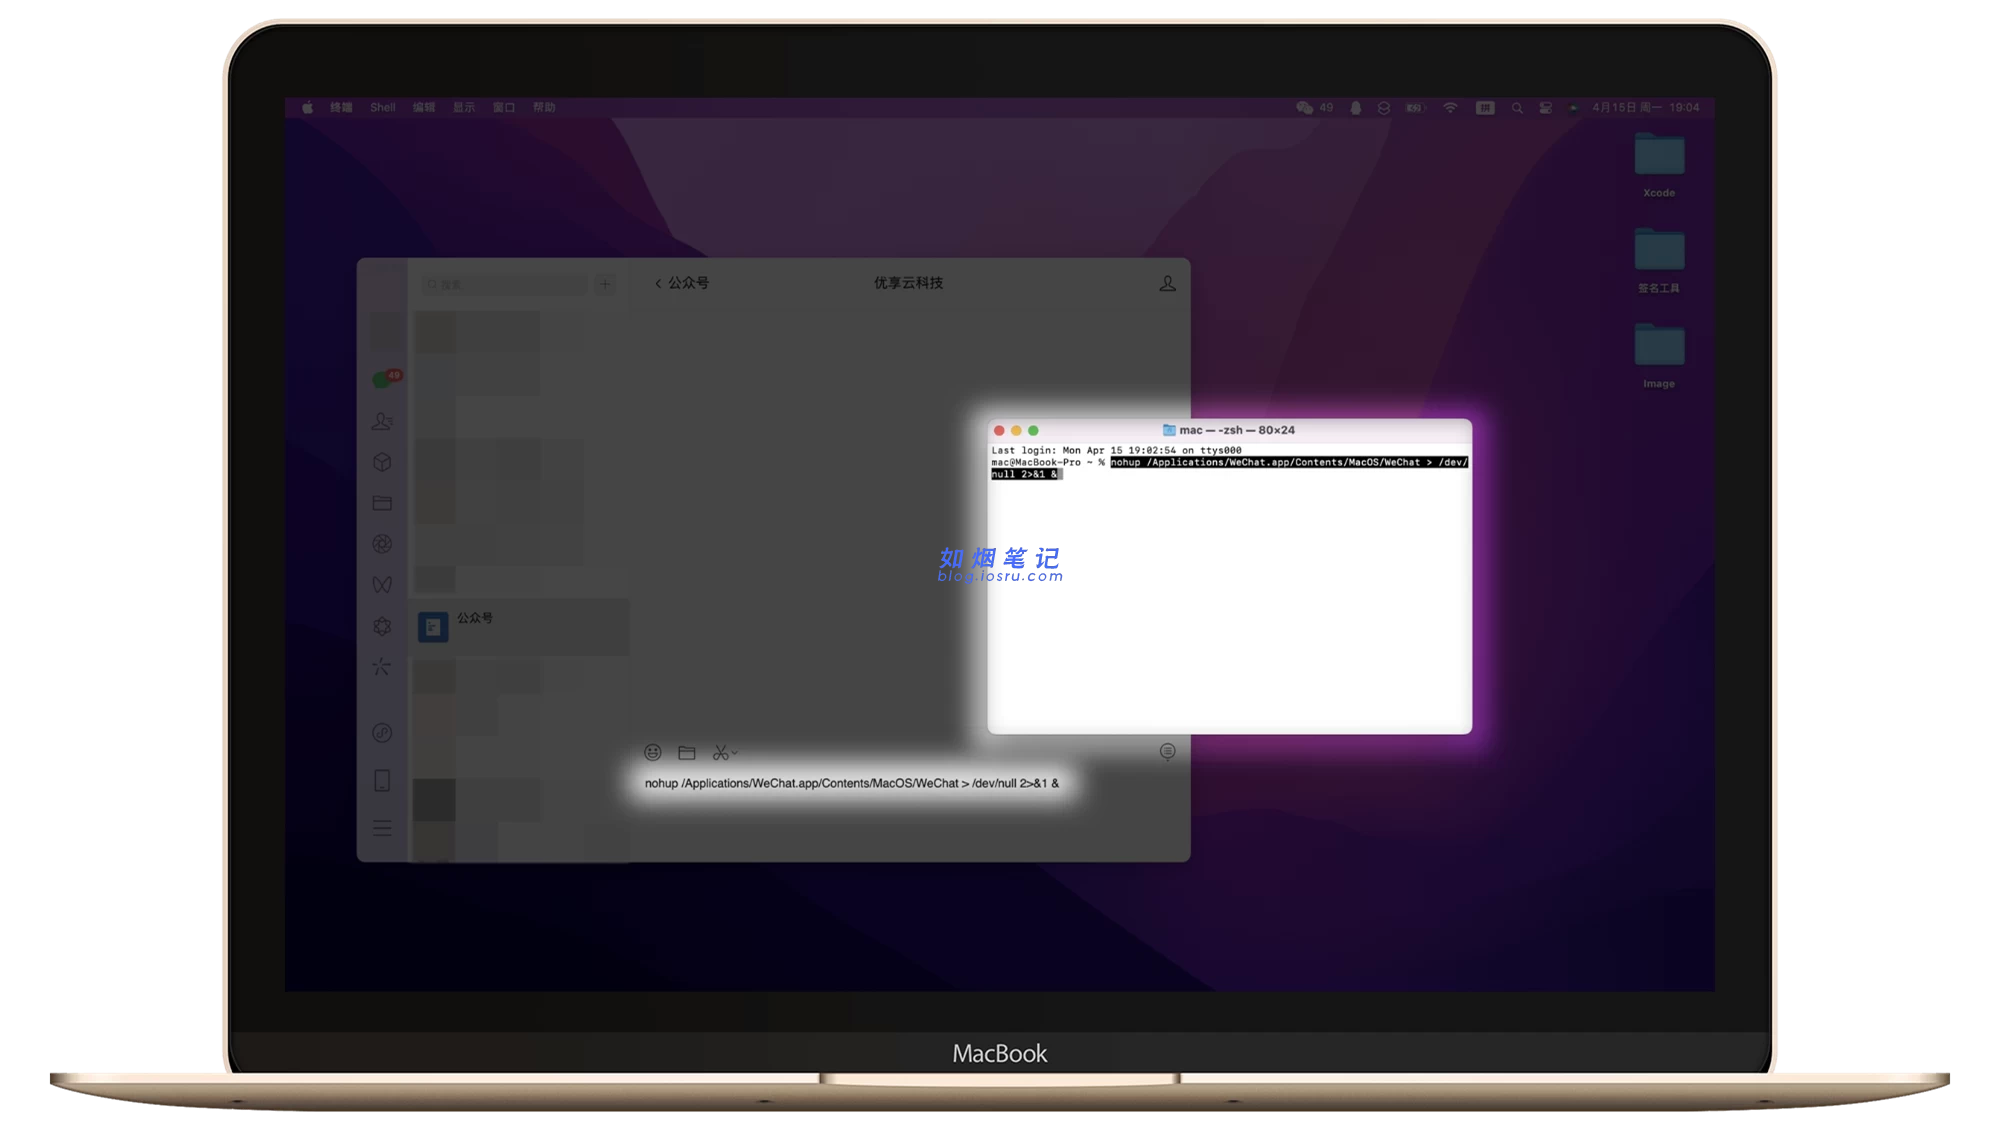Open the Contacts sidebar icon
This screenshot has height=1130, width=2000.
(382, 421)
